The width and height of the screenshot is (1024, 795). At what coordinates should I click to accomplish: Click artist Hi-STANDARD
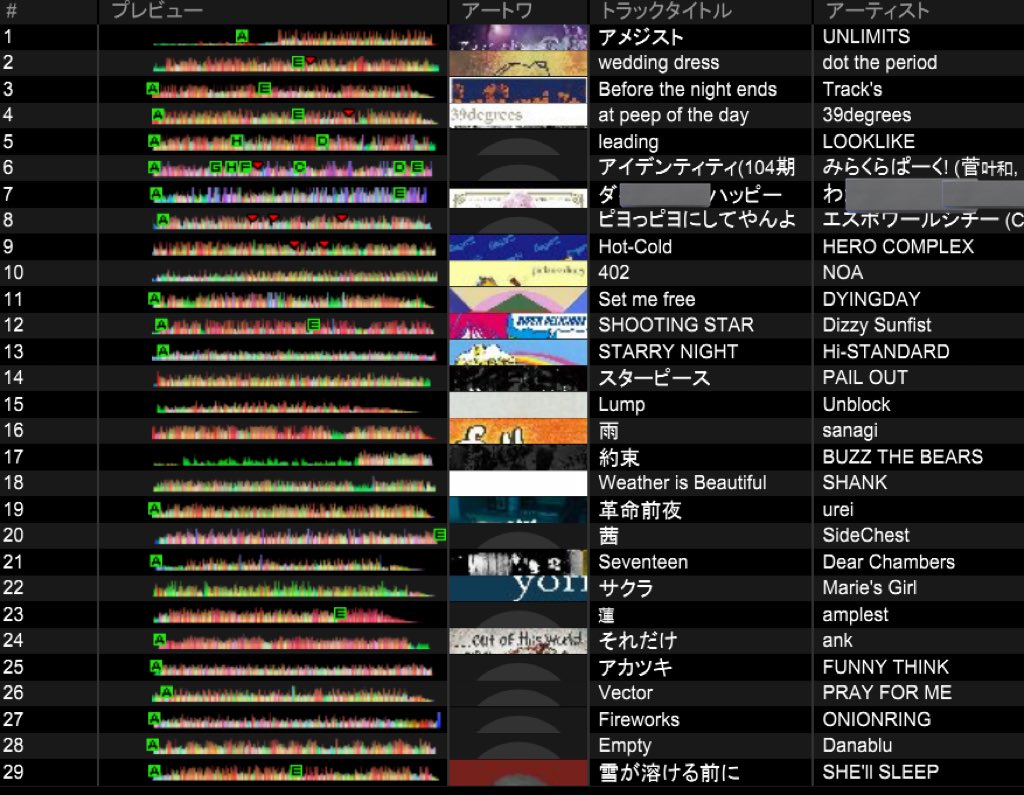pyautogui.click(x=886, y=351)
